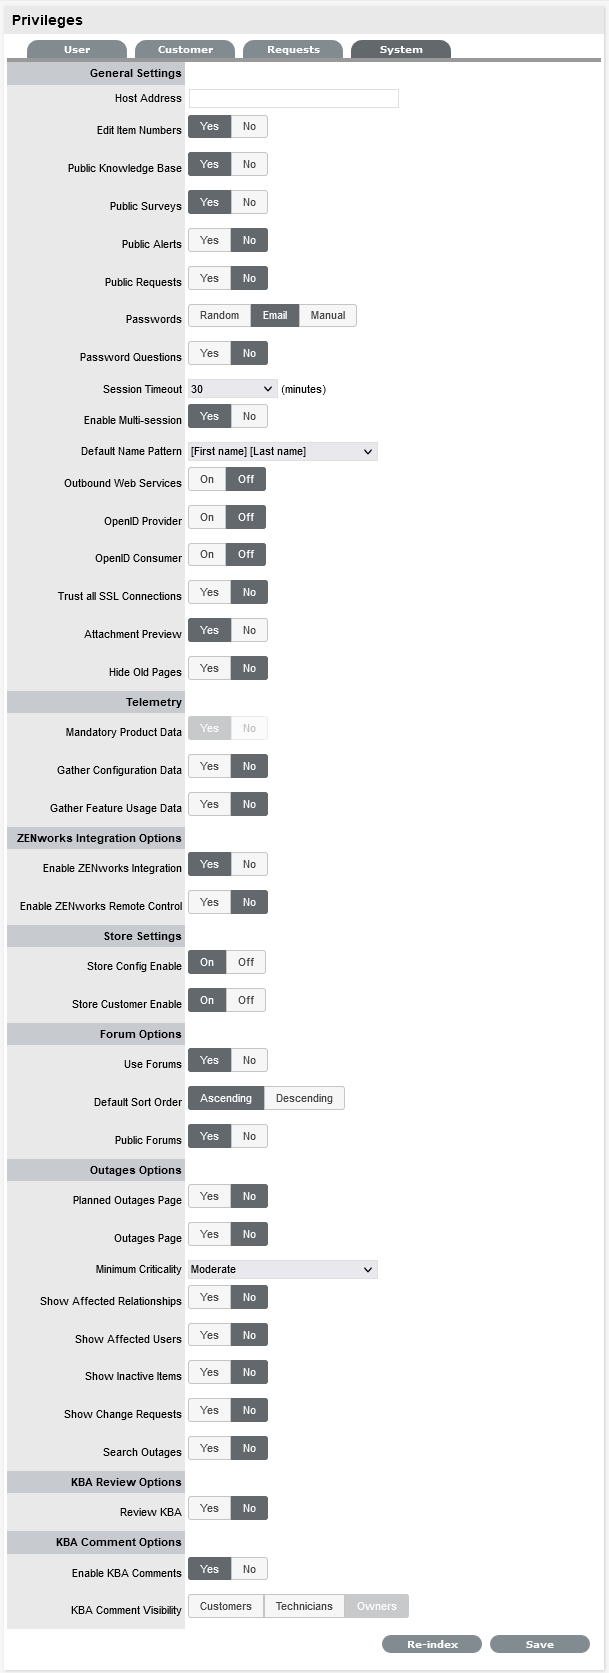Turn Store Config Enable Off
The height and width of the screenshot is (1673, 609).
tap(246, 963)
